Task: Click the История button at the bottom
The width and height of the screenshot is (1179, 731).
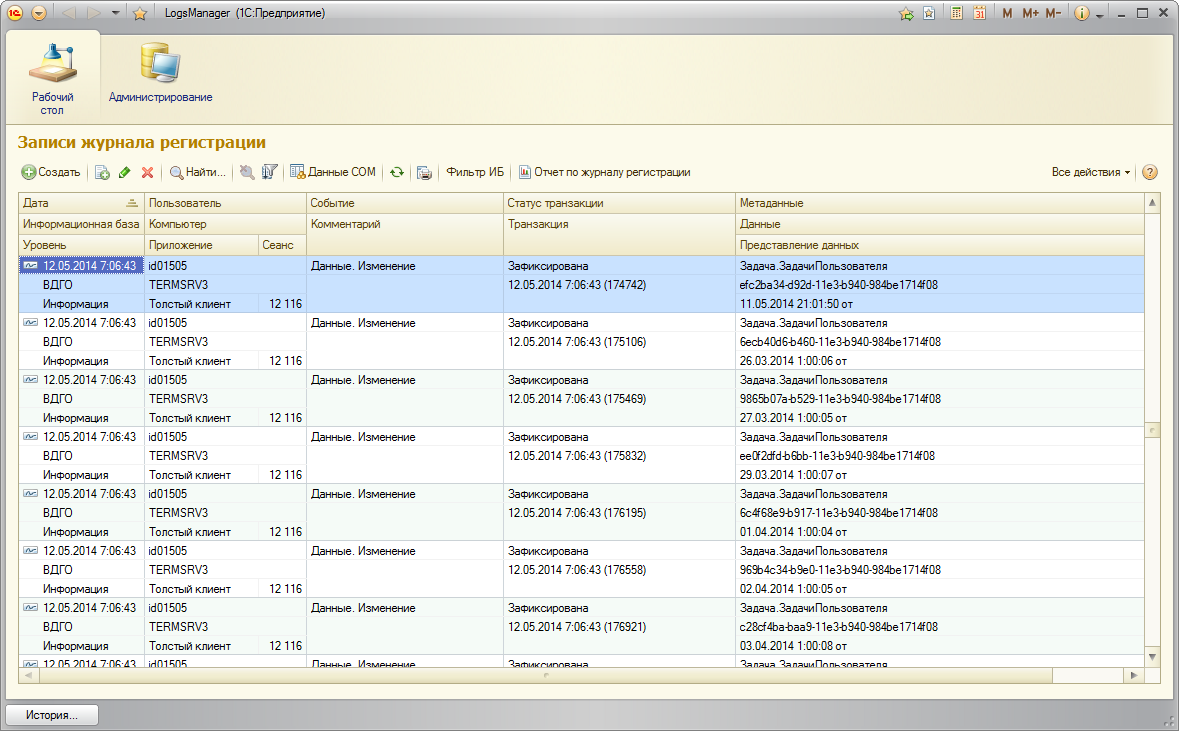Action: (x=53, y=715)
